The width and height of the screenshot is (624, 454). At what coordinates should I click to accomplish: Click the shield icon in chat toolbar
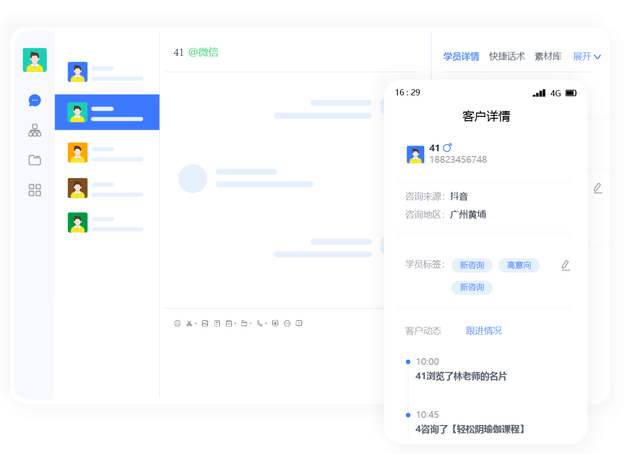[x=275, y=324]
